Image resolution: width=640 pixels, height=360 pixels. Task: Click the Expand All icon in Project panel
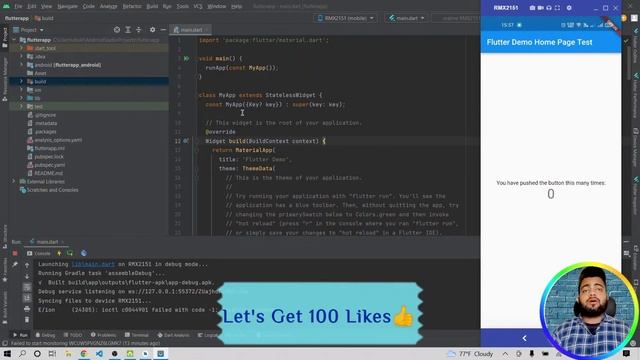pyautogui.click(x=128, y=30)
